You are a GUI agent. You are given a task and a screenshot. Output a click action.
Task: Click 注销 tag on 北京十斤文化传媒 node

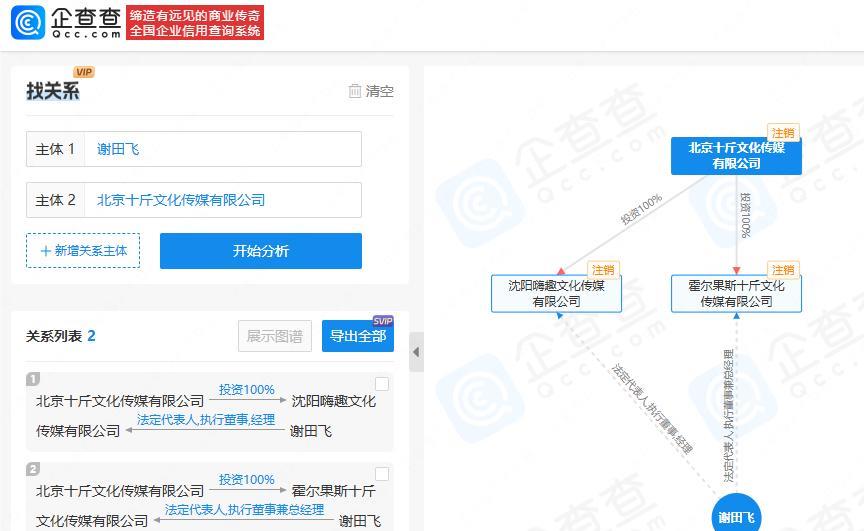click(x=783, y=133)
